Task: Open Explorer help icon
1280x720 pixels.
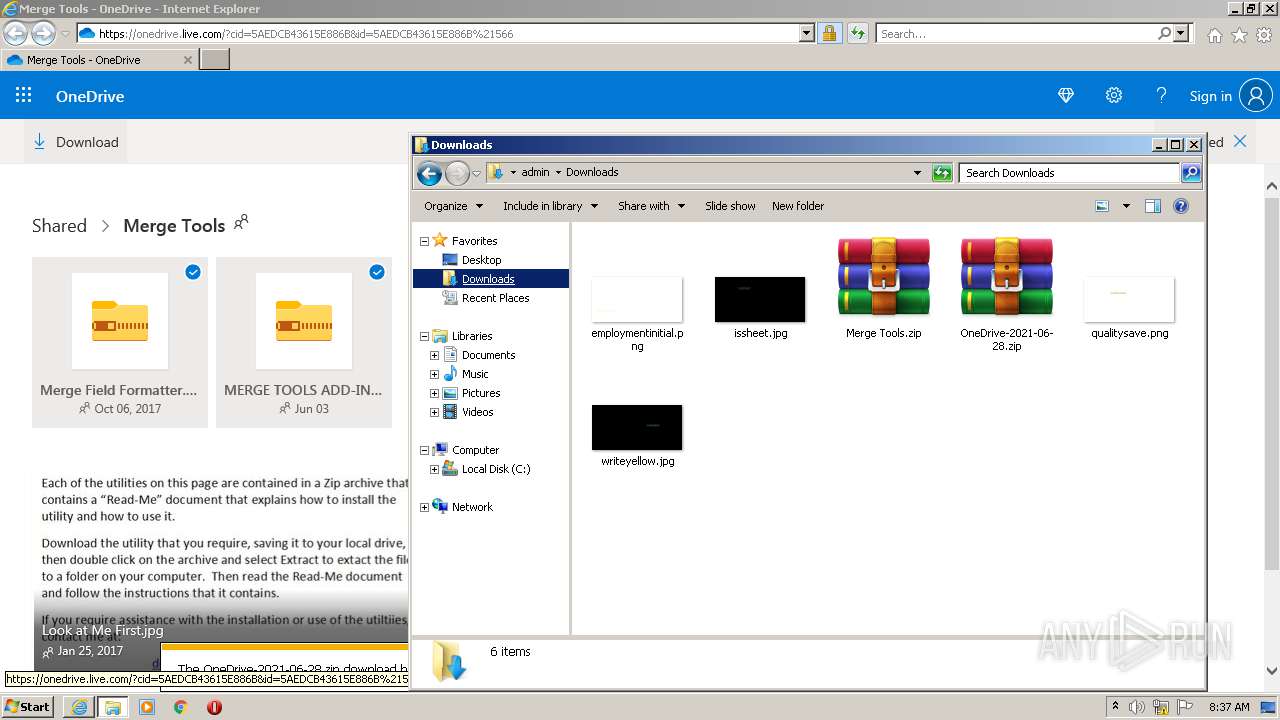Action: click(1181, 206)
